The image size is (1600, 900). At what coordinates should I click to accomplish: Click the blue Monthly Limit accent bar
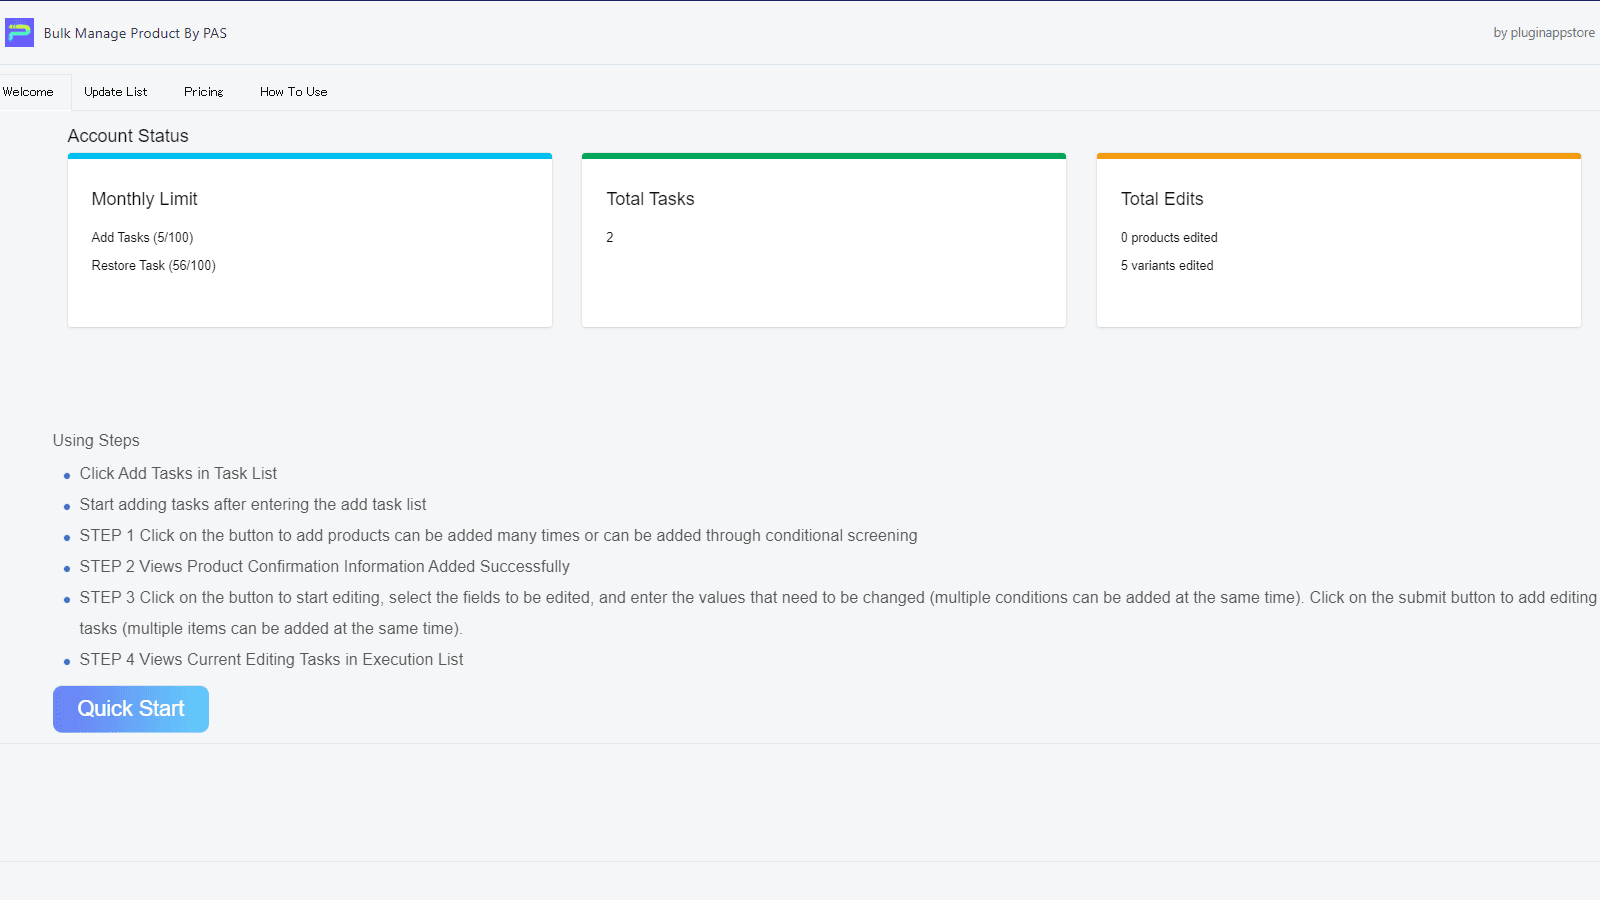309,156
